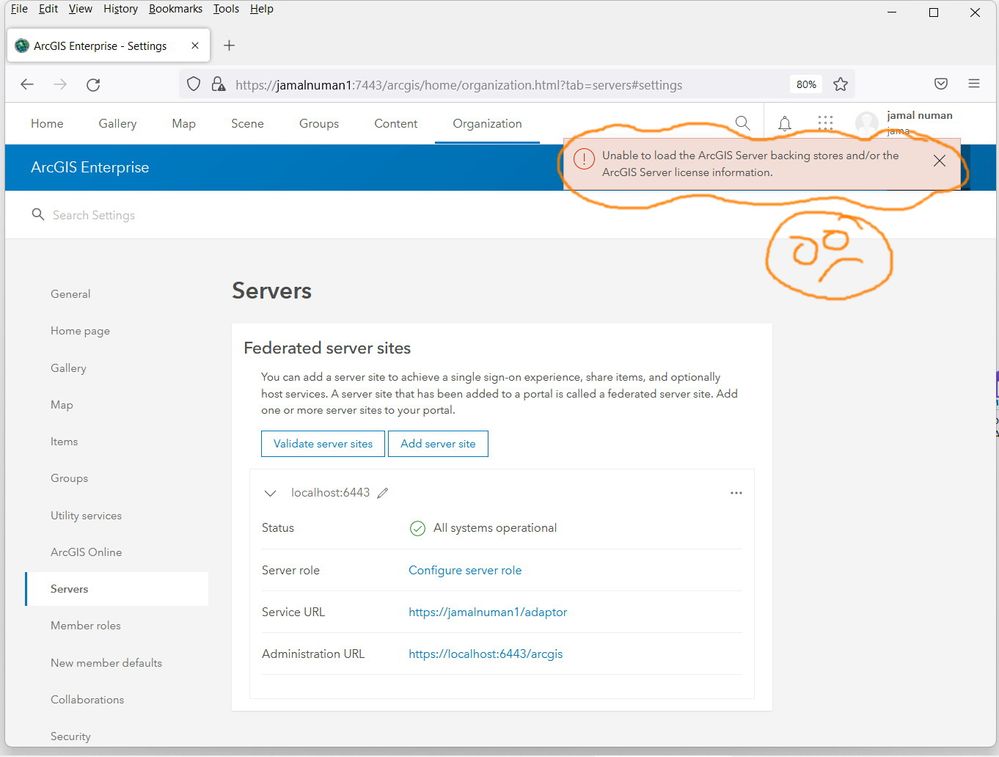Open the Pocket save icon

941,83
